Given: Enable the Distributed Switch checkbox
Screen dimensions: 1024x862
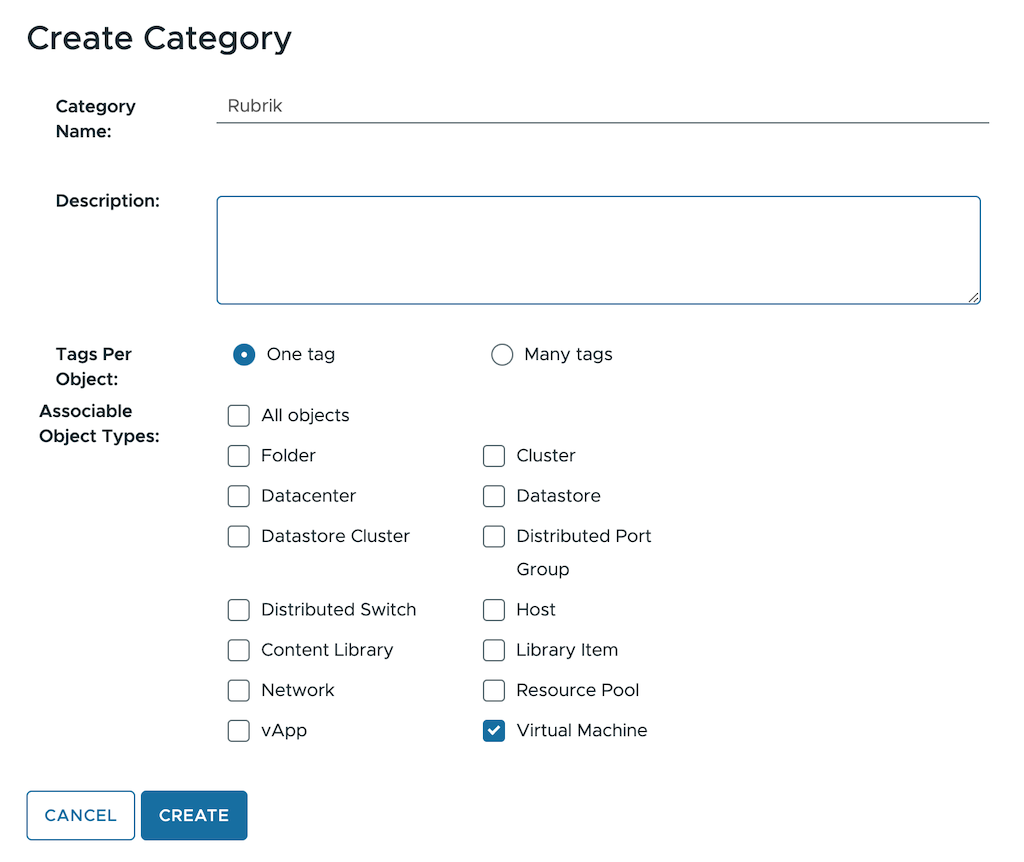Looking at the screenshot, I should 239,610.
